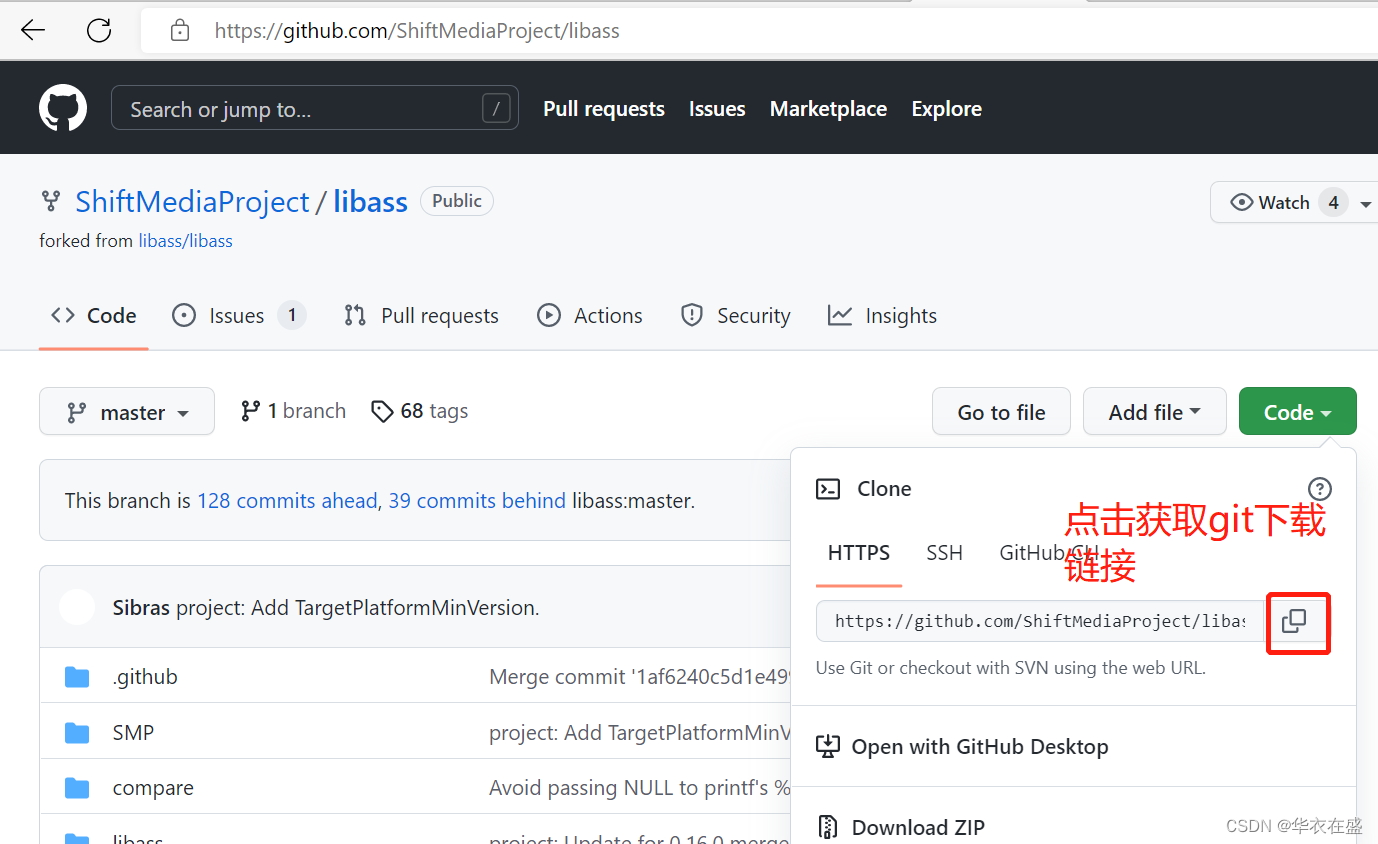The width and height of the screenshot is (1378, 844).
Task: Click the Sibras author avatar
Action: pyautogui.click(x=77, y=607)
